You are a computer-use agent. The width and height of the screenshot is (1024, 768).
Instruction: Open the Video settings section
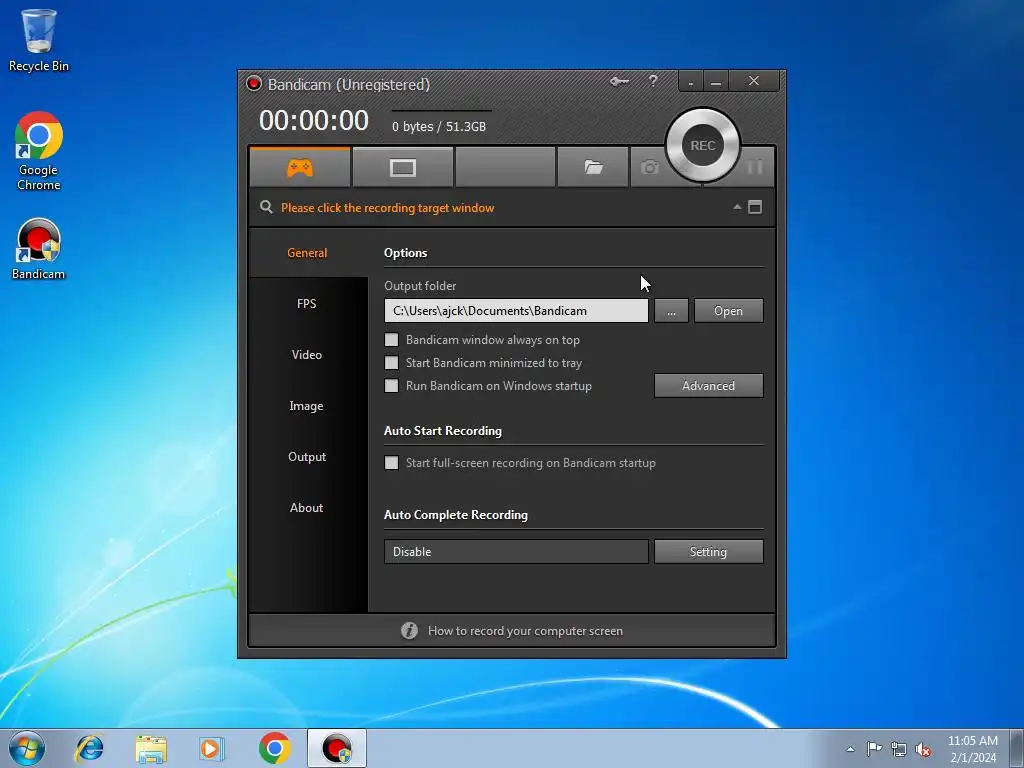(306, 355)
